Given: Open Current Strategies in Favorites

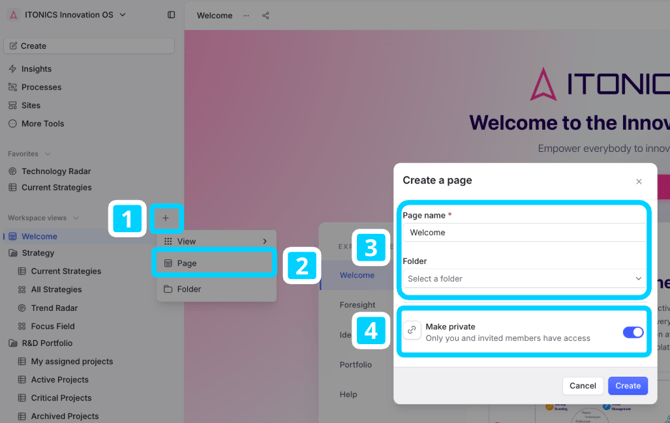Looking at the screenshot, I should 56,188.
